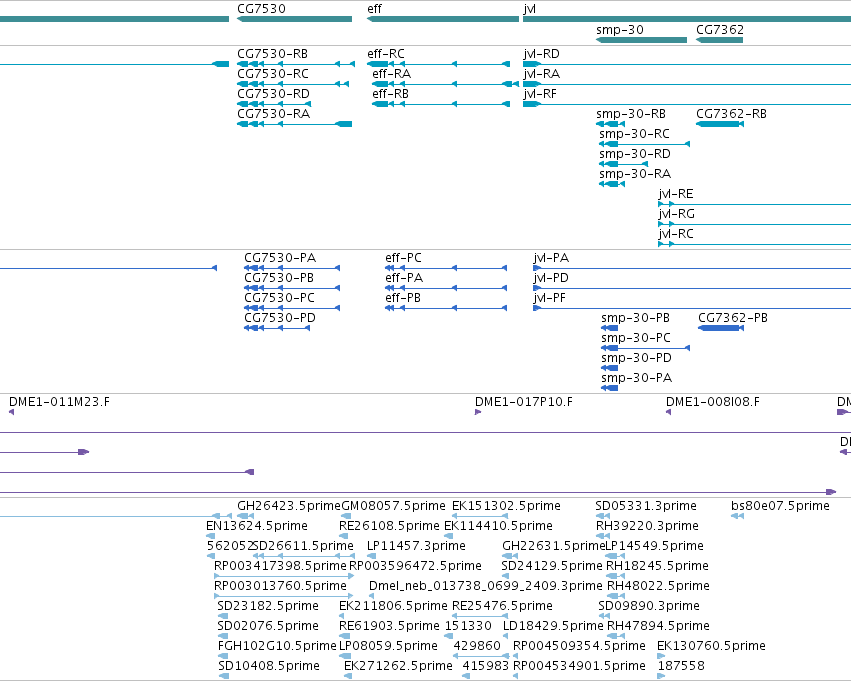Click the jvl-PF protein label
Viewport: 851px width, 681px height.
549,298
